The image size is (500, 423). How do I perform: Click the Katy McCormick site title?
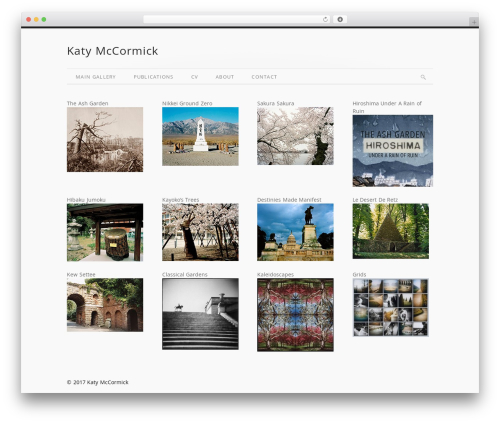point(112,51)
